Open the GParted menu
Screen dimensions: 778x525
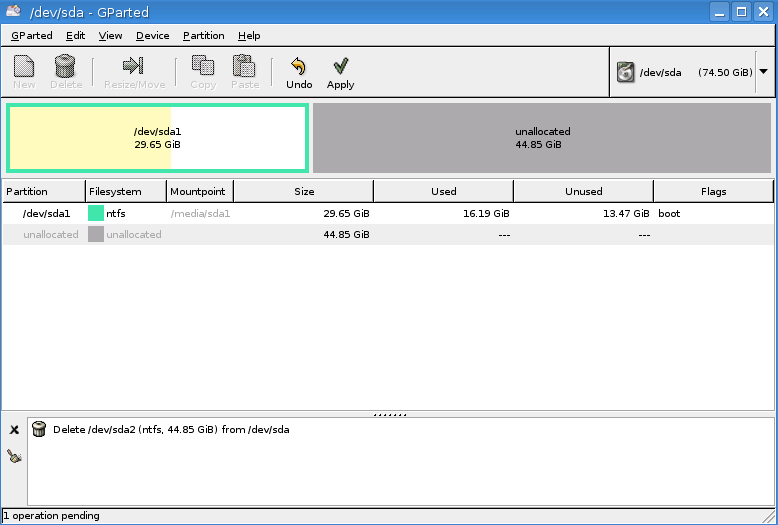[32, 36]
